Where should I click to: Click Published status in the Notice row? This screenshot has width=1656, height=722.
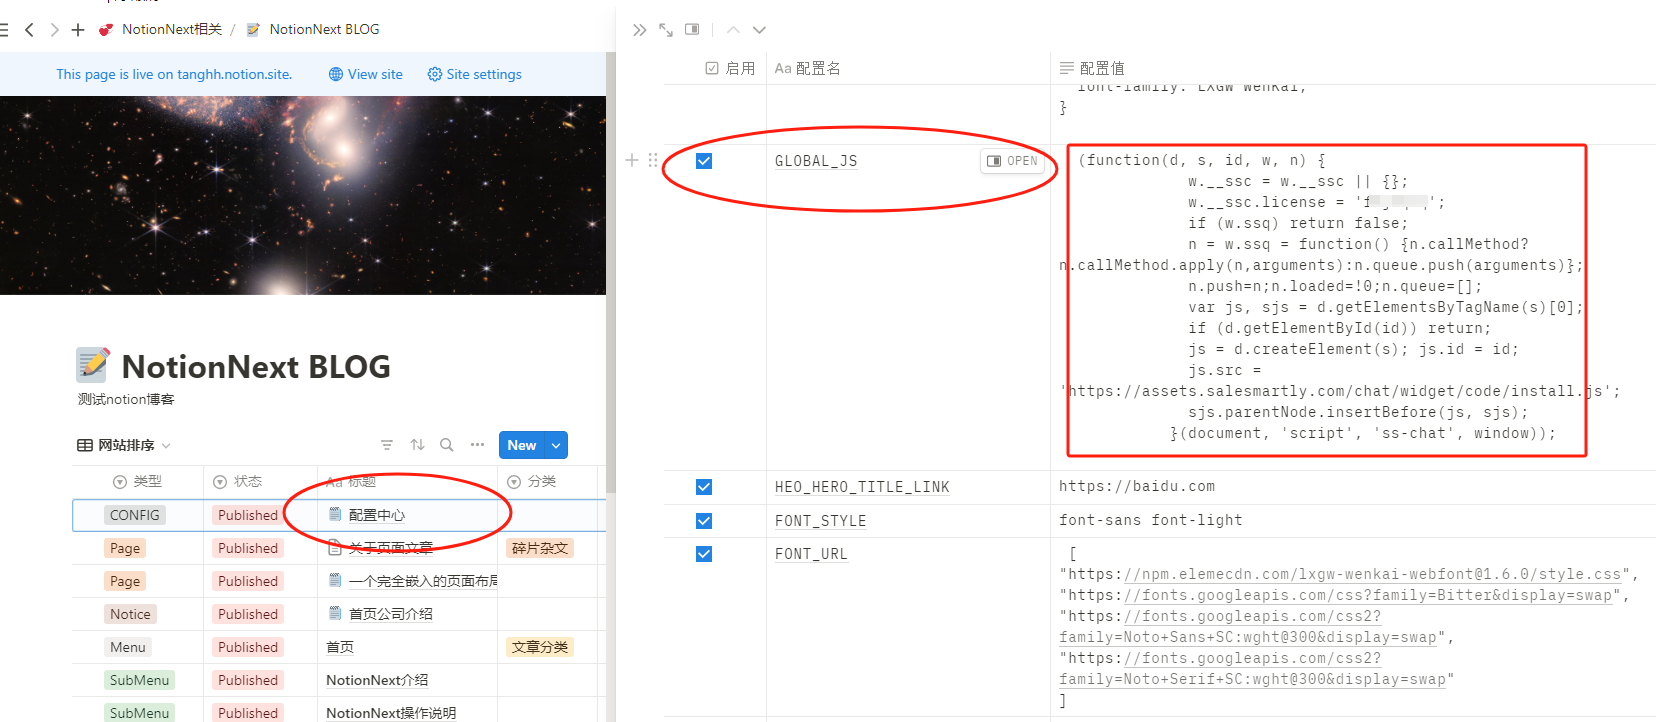coord(248,614)
